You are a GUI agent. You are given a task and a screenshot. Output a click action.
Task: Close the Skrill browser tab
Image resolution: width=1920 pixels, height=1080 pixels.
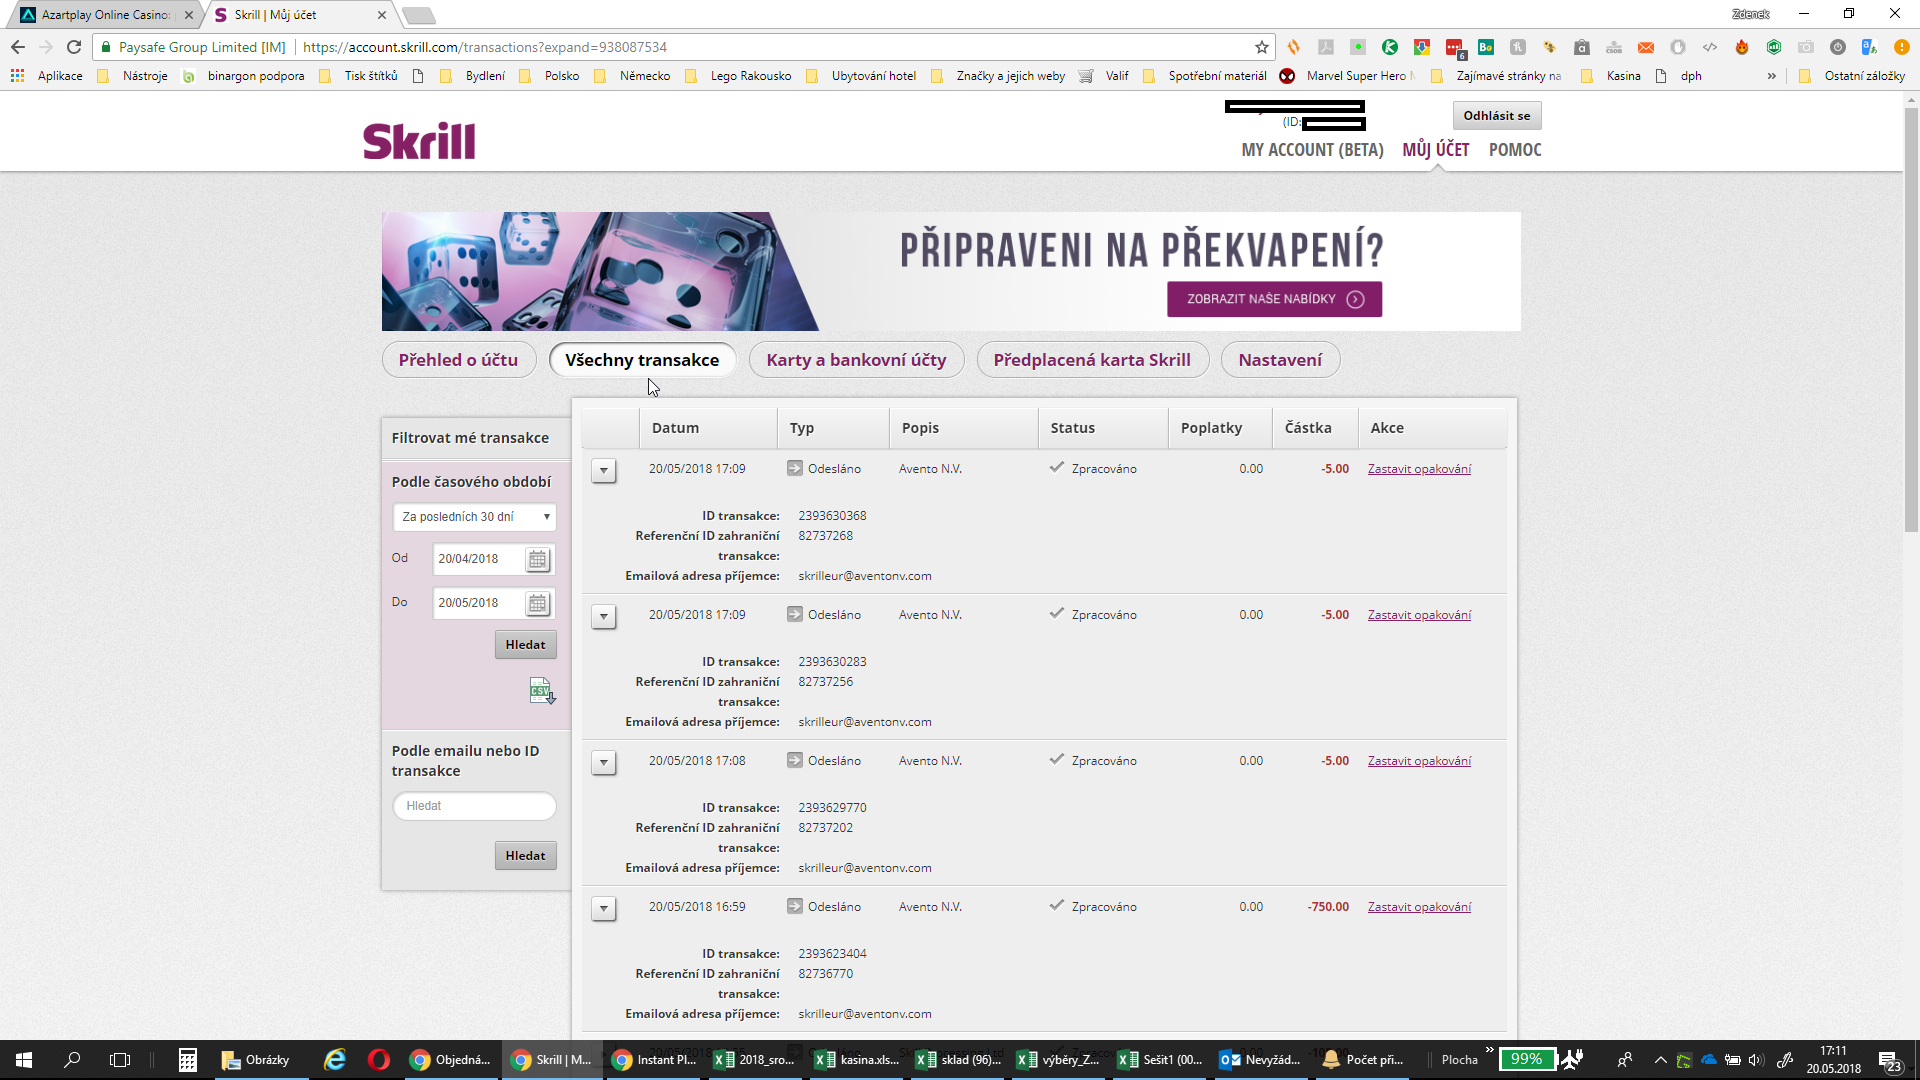[x=382, y=15]
